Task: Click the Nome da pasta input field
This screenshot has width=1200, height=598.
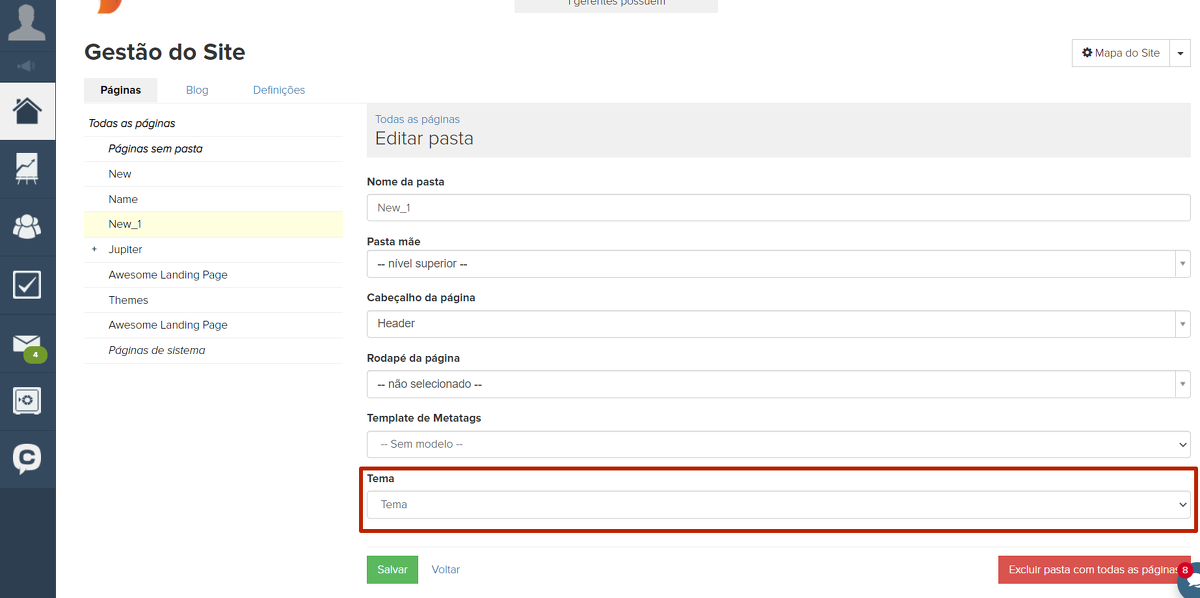Action: tap(778, 208)
